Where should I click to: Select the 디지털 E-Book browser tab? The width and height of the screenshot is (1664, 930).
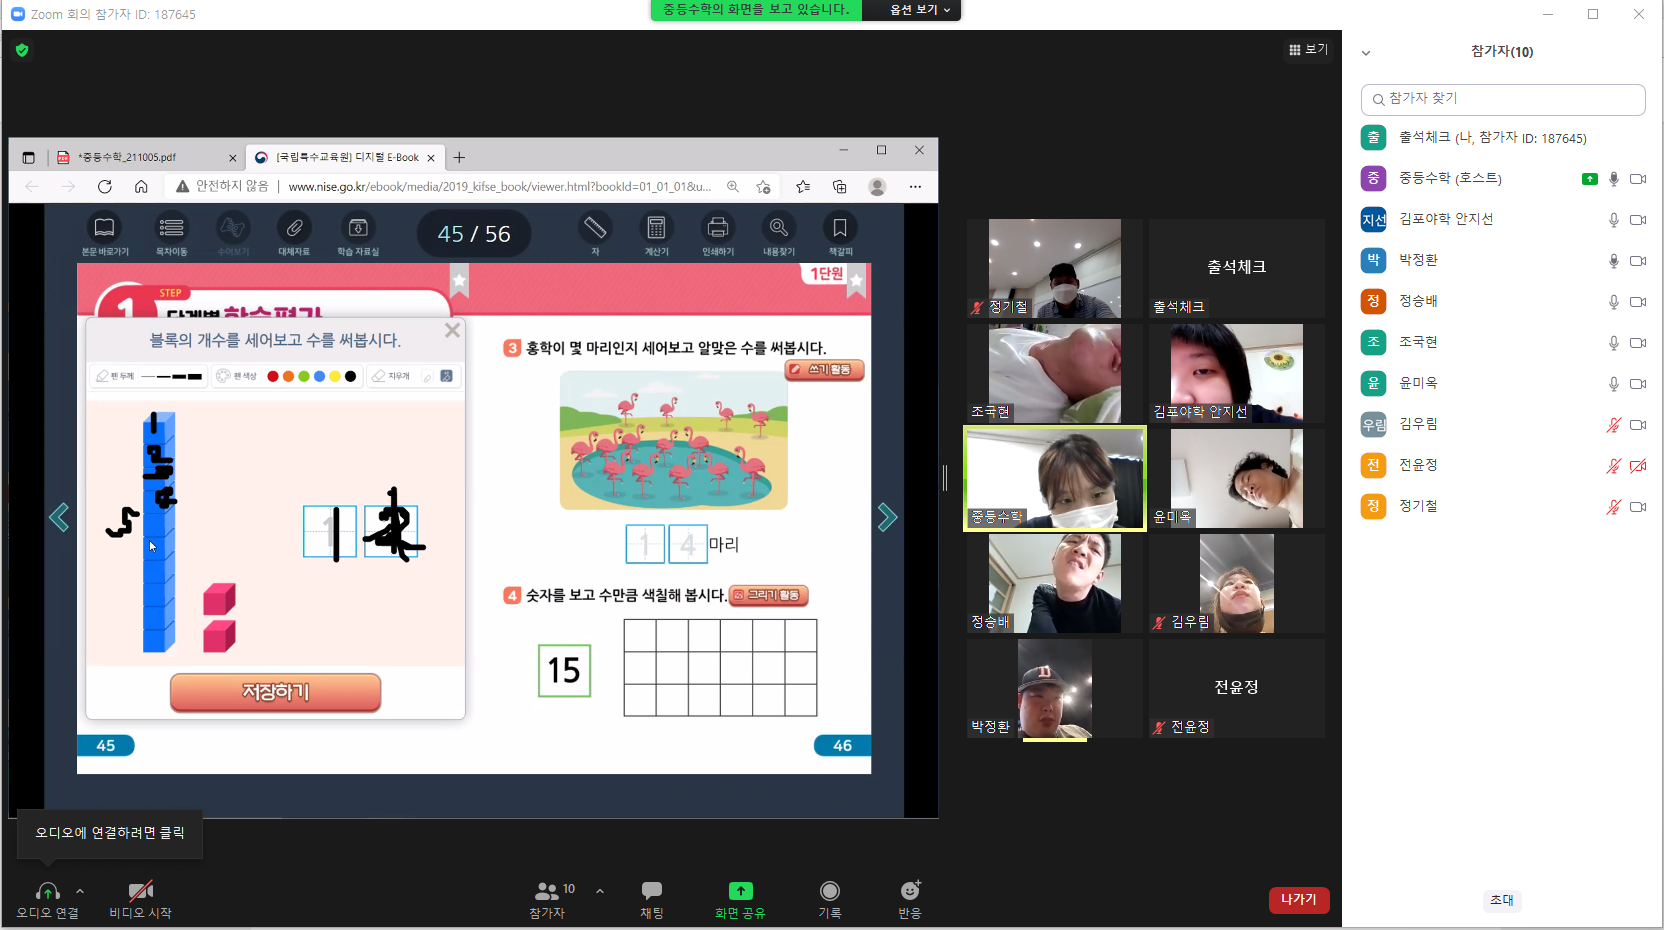344,157
